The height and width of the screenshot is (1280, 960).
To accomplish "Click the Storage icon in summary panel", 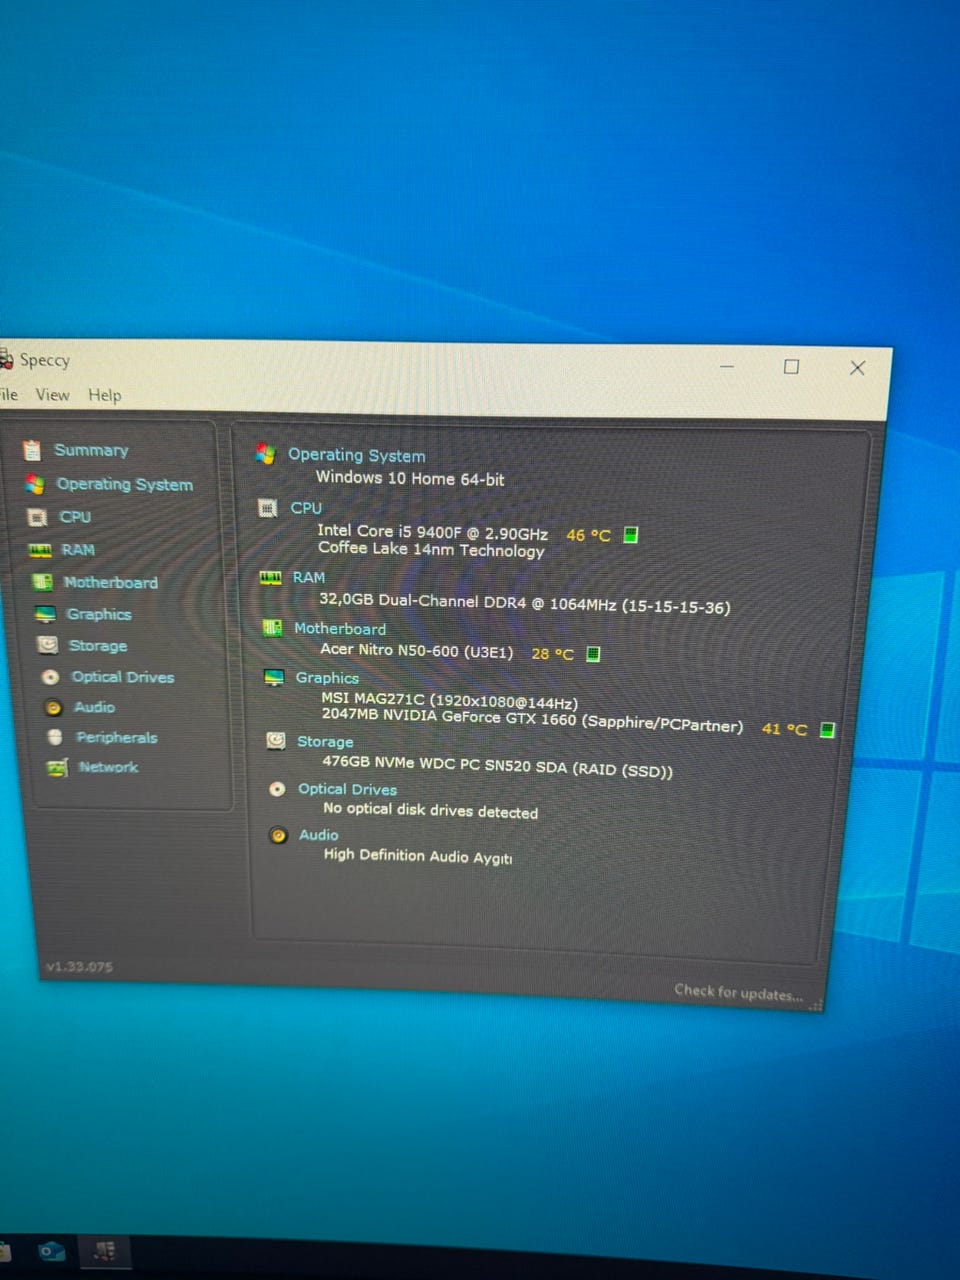I will click(x=276, y=741).
